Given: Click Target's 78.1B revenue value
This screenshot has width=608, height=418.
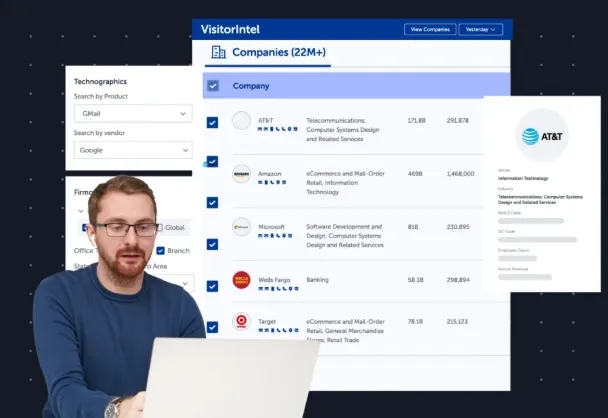Looking at the screenshot, I should [415, 321].
